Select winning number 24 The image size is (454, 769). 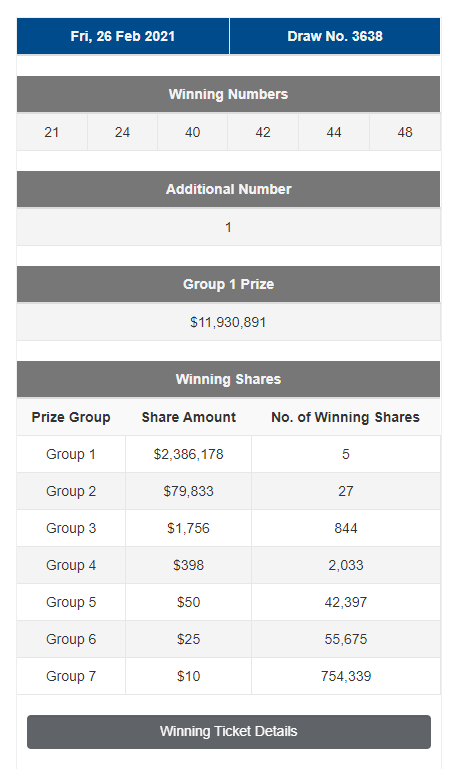click(122, 132)
